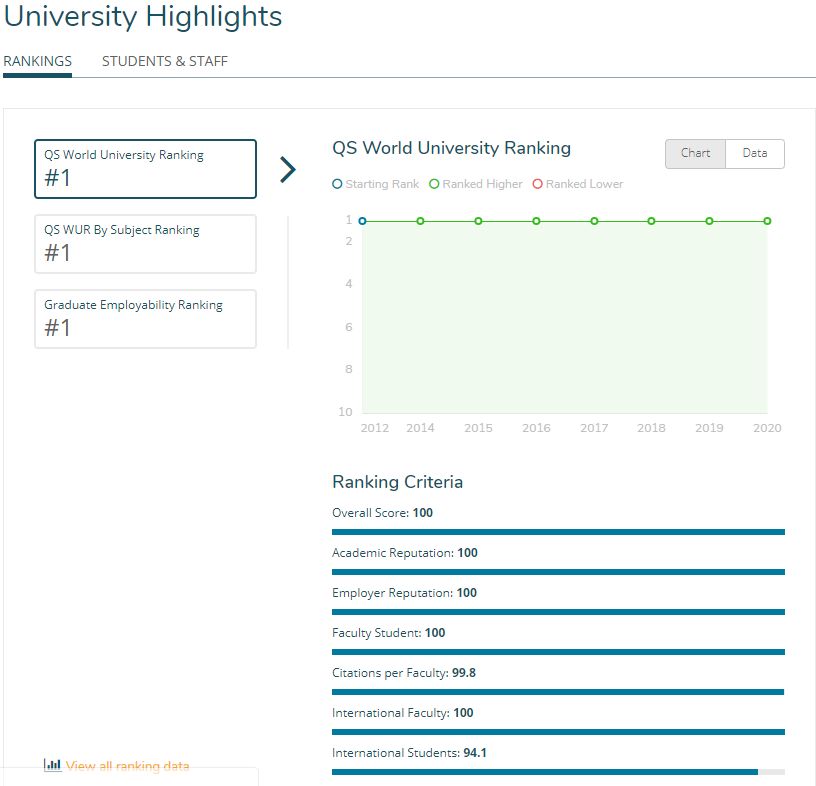Click the 2015 data point on chart
816x786 pixels.
click(478, 221)
